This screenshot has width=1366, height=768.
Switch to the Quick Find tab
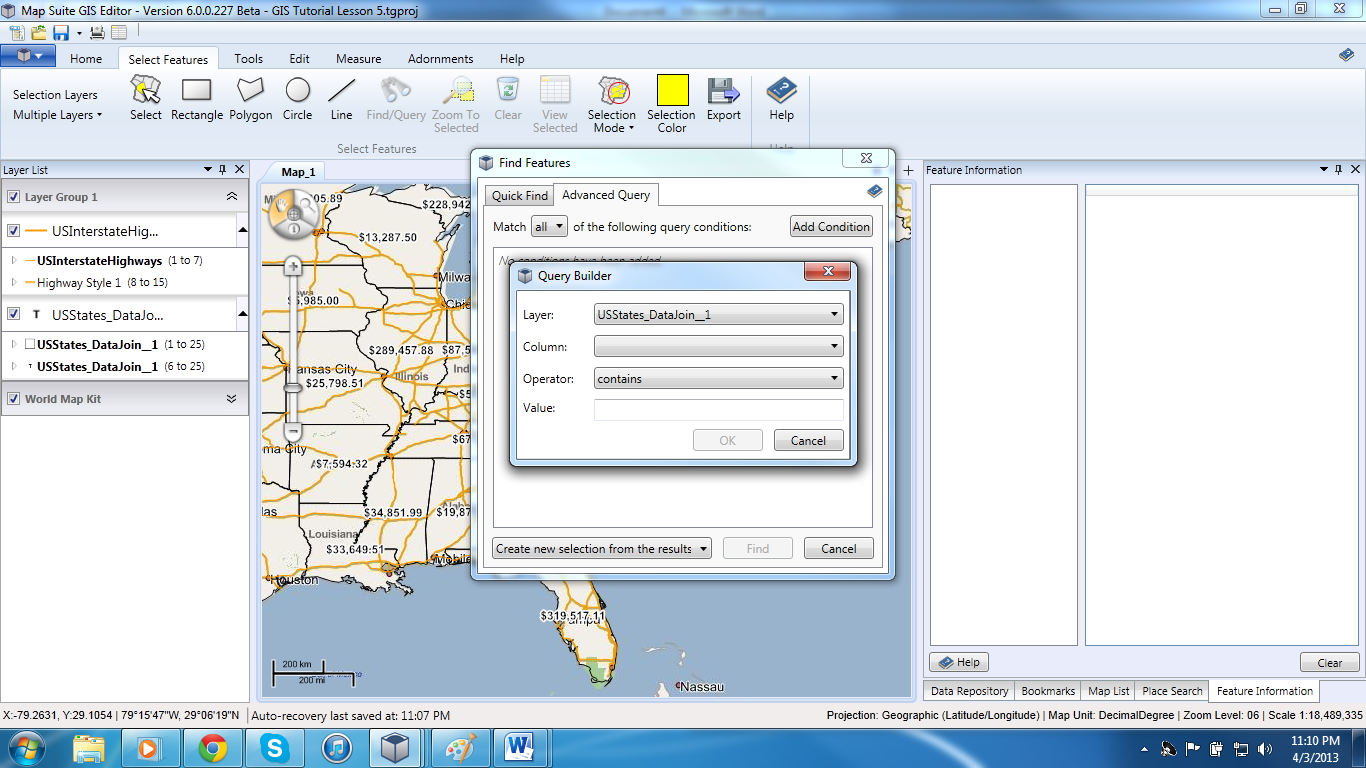tap(518, 195)
